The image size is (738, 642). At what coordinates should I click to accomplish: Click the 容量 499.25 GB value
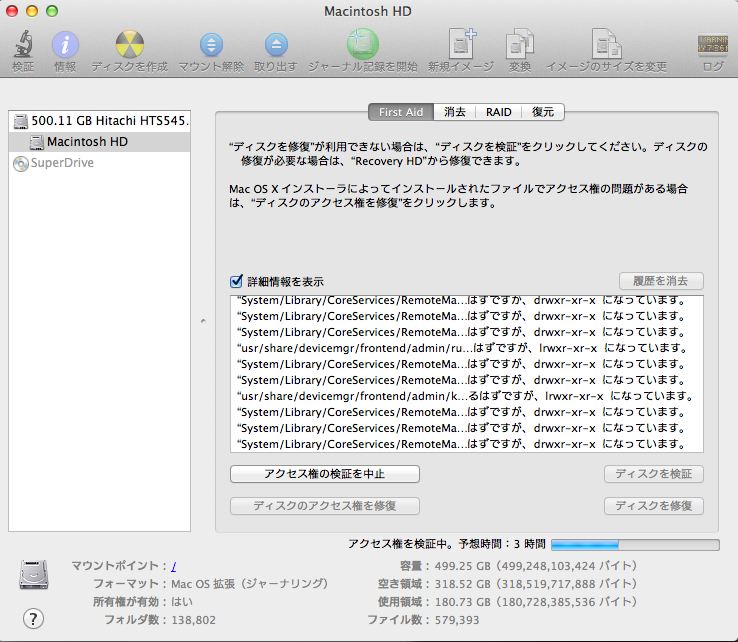[x=536, y=565]
